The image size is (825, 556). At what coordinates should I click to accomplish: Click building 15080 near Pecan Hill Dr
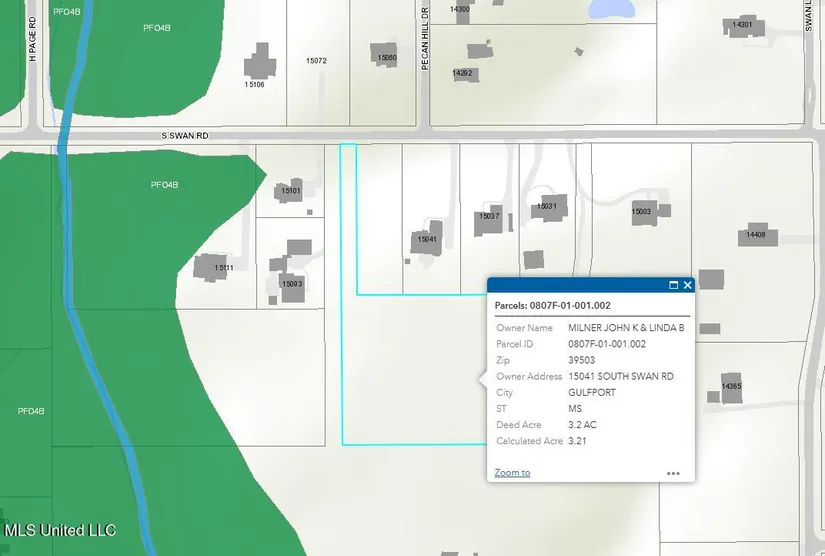(387, 56)
